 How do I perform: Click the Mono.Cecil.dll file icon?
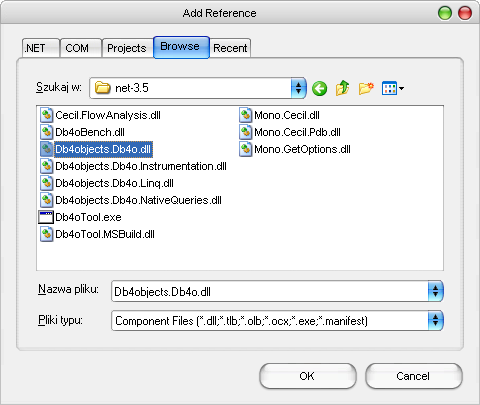click(x=245, y=115)
